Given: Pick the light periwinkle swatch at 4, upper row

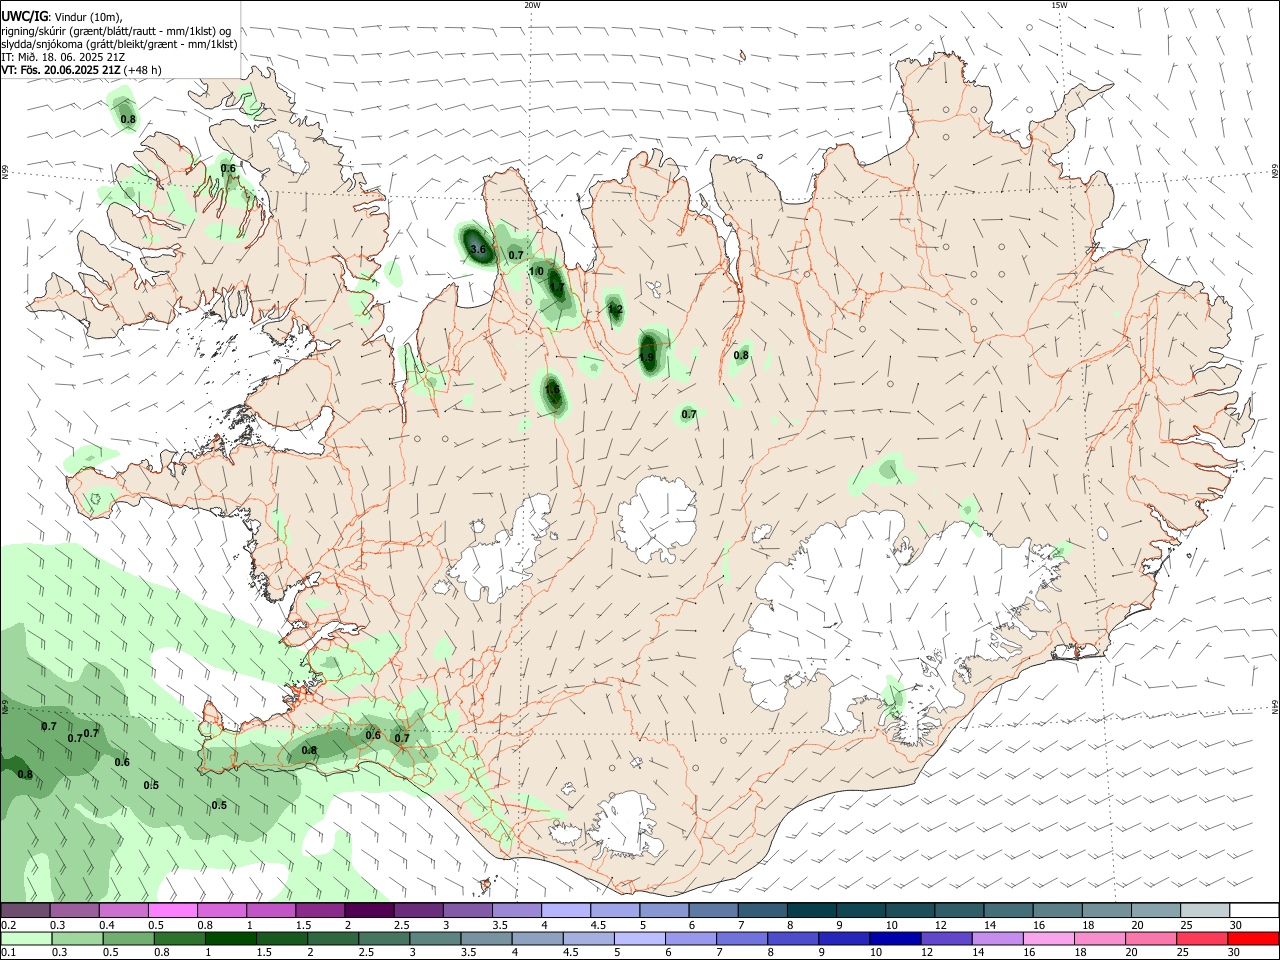Looking at the screenshot, I should (x=565, y=910).
